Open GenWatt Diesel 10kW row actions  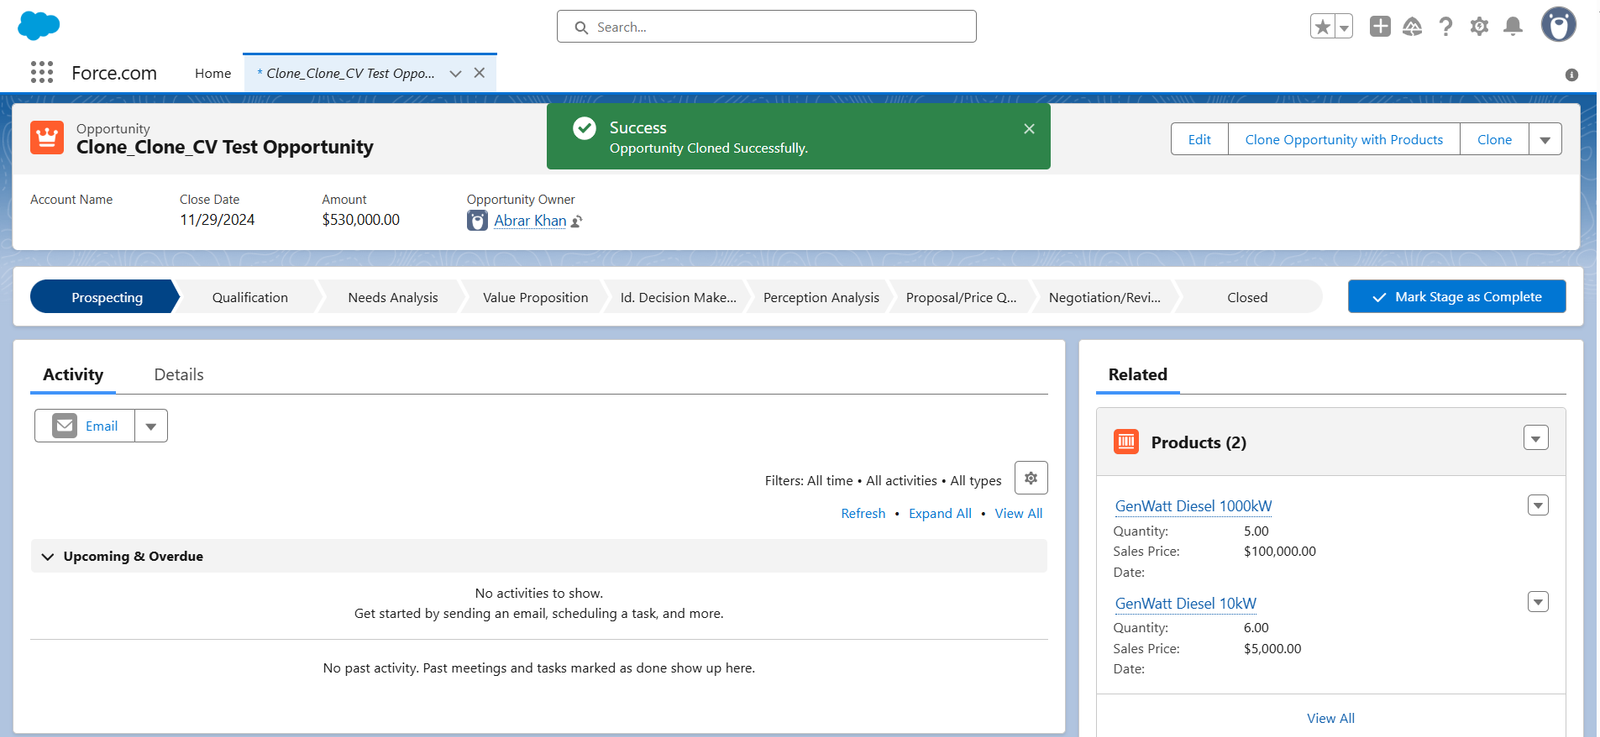pyautogui.click(x=1538, y=602)
